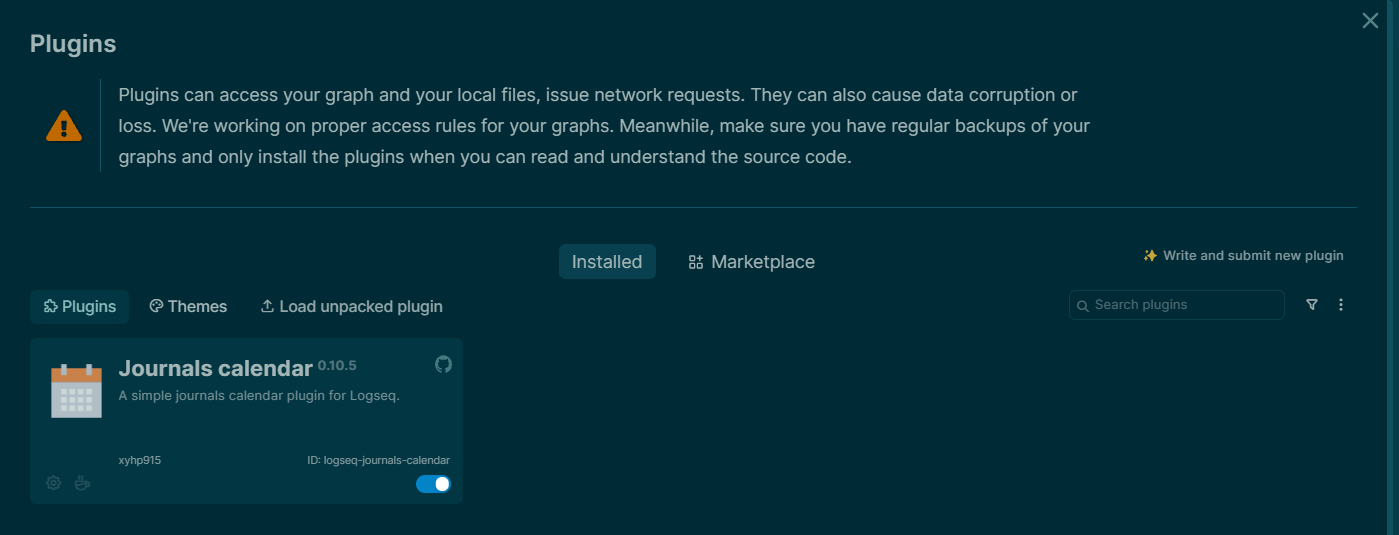The height and width of the screenshot is (535, 1399).
Task: Close the Plugins dialog
Action: click(x=1370, y=20)
